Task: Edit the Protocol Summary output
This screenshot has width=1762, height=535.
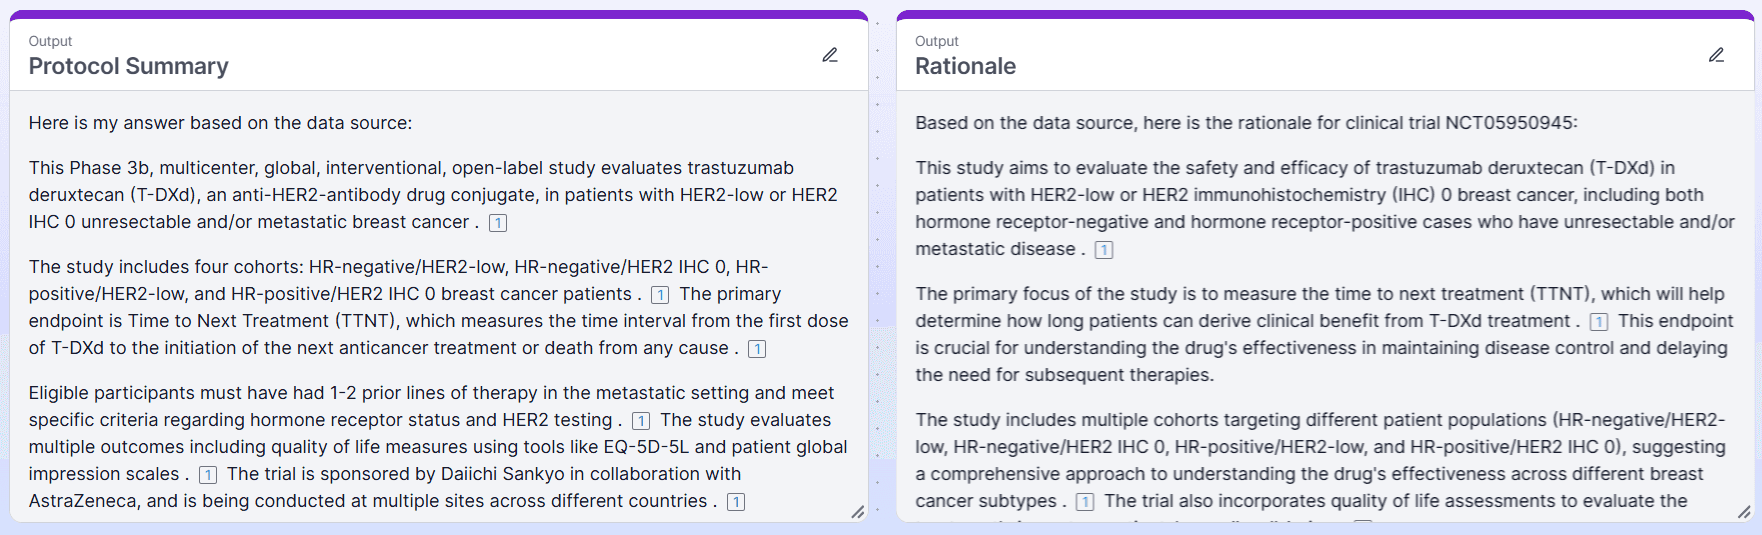Action: pyautogui.click(x=830, y=55)
